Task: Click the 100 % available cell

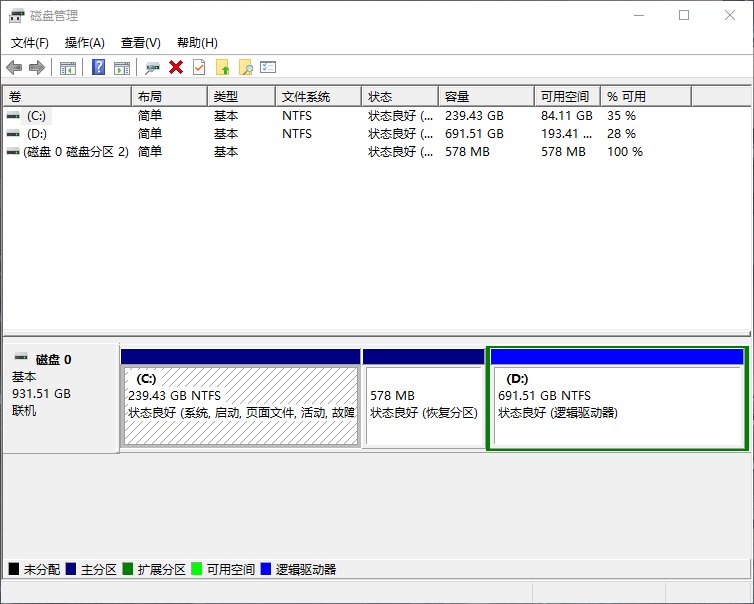Action: (625, 152)
